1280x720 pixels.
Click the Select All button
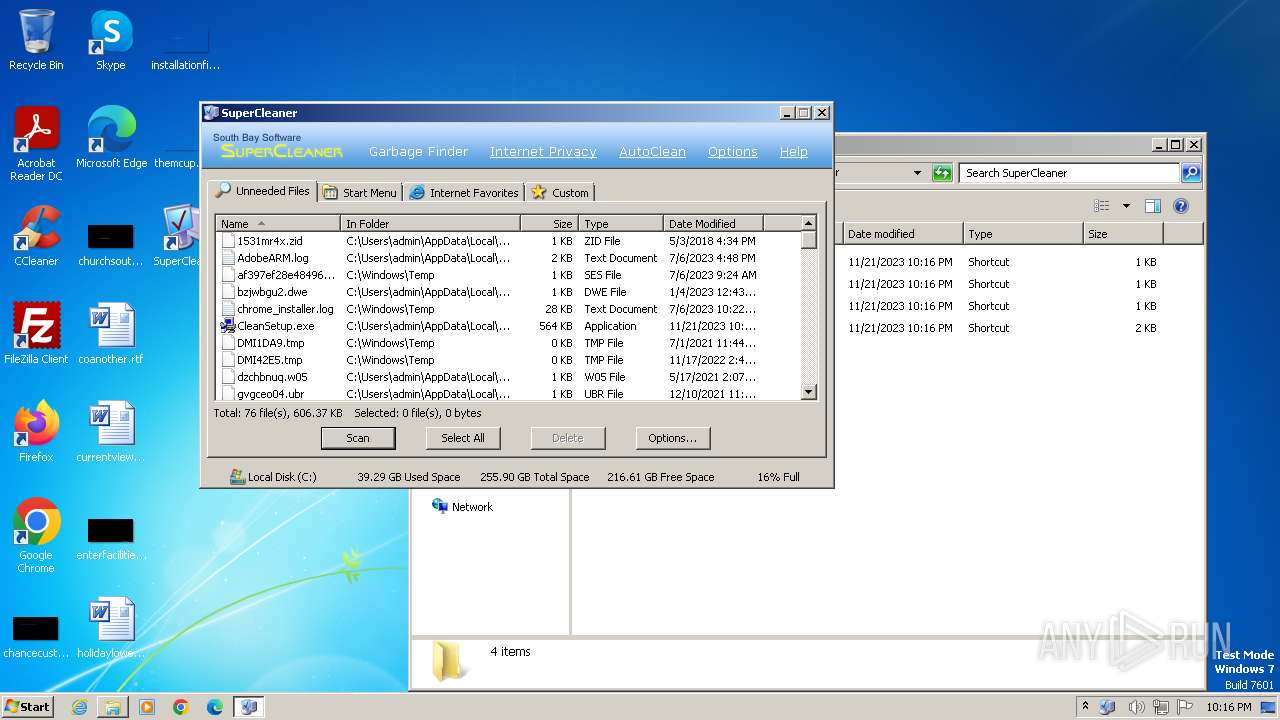pos(463,438)
